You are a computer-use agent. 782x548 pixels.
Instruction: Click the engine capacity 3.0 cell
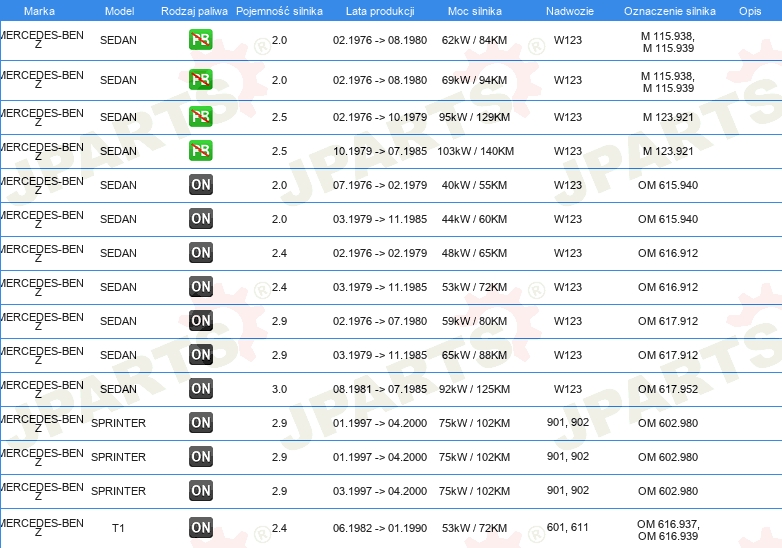point(279,389)
